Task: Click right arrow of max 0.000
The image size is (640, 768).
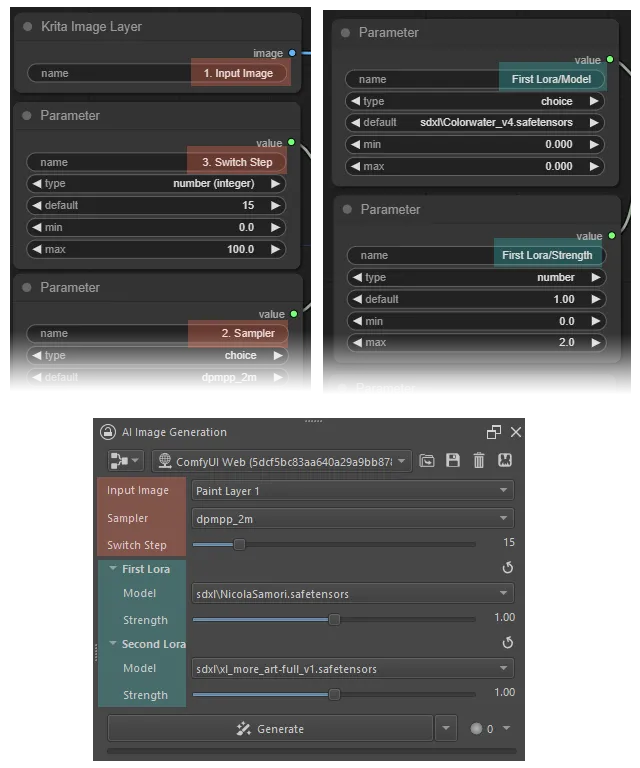Action: coord(594,167)
